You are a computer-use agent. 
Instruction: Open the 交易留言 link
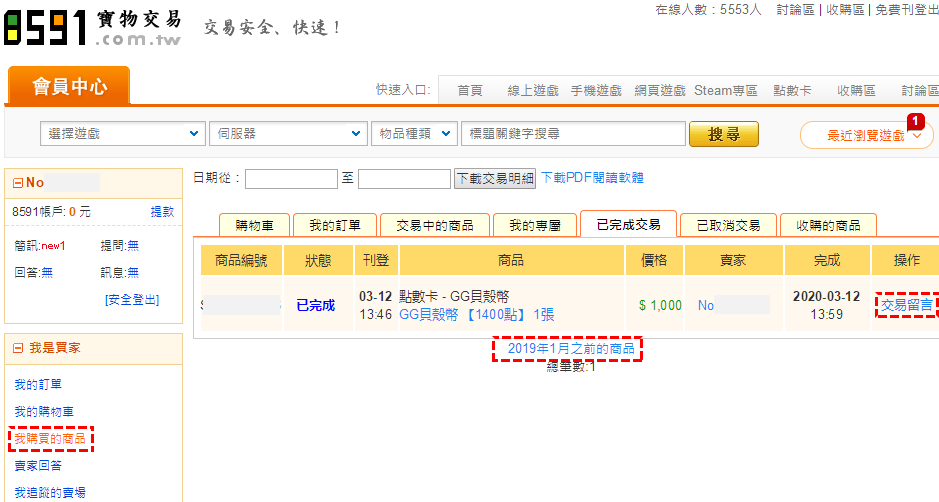pos(907,305)
